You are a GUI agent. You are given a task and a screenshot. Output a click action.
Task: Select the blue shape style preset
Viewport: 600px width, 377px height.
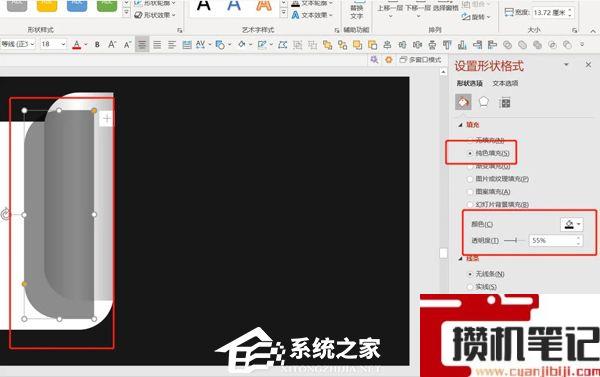click(77, 5)
